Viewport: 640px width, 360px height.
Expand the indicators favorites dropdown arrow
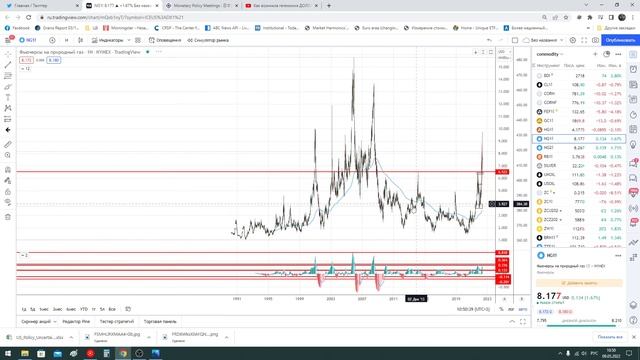[129, 40]
